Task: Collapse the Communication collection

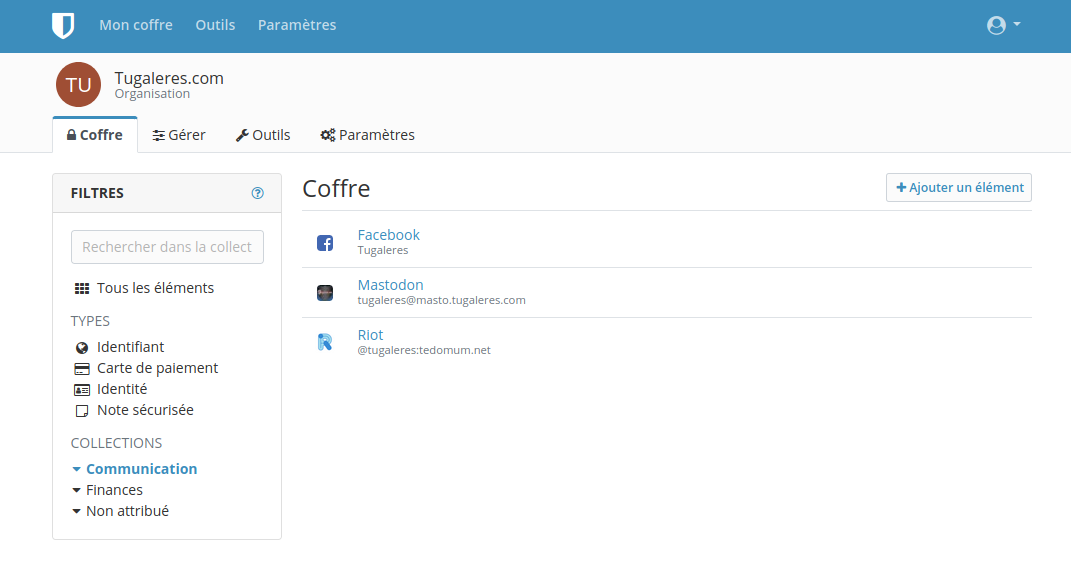Action: (x=76, y=469)
